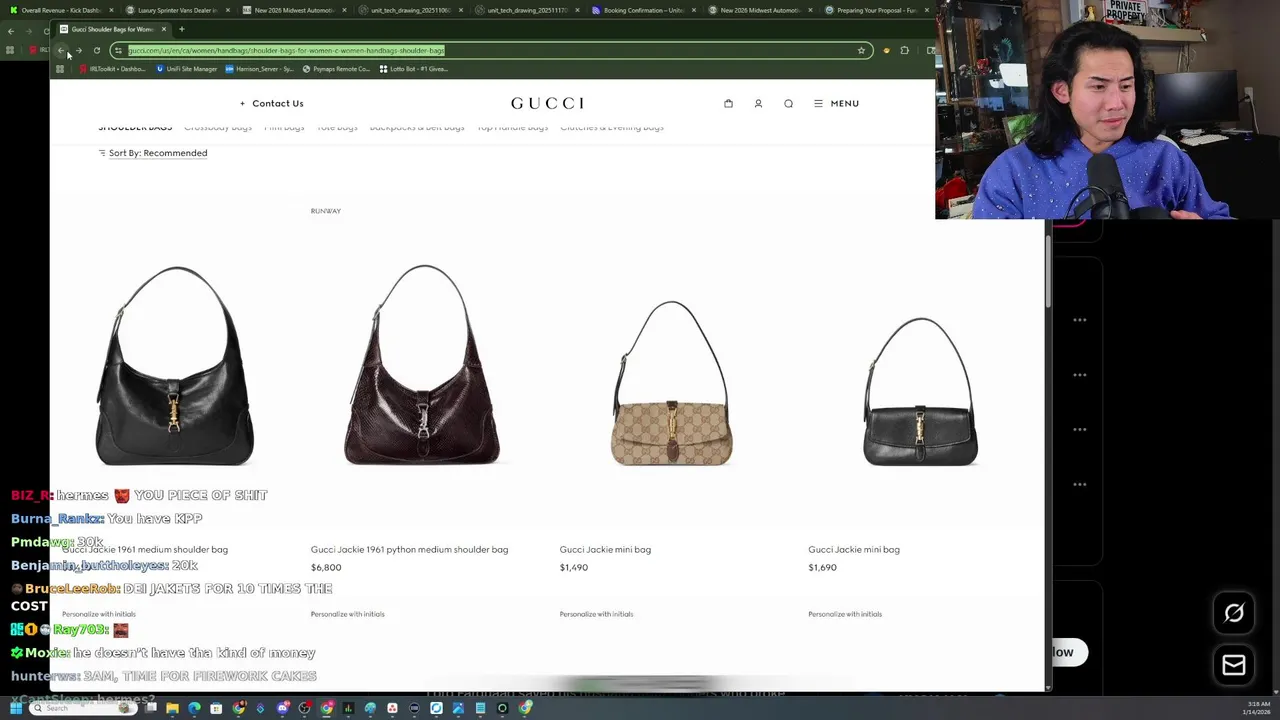Open the Gucci shopping bag icon

tap(728, 103)
